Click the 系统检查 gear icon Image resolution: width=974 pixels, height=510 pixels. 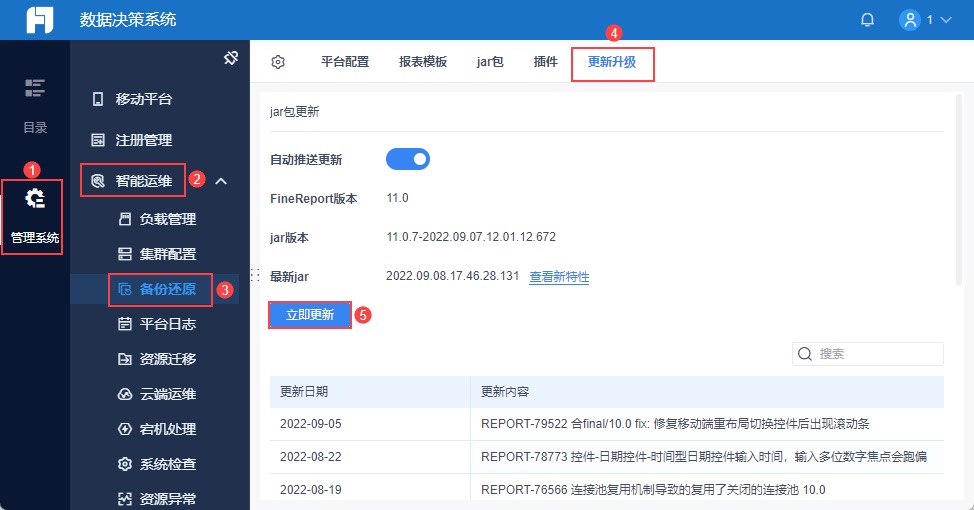pos(125,464)
